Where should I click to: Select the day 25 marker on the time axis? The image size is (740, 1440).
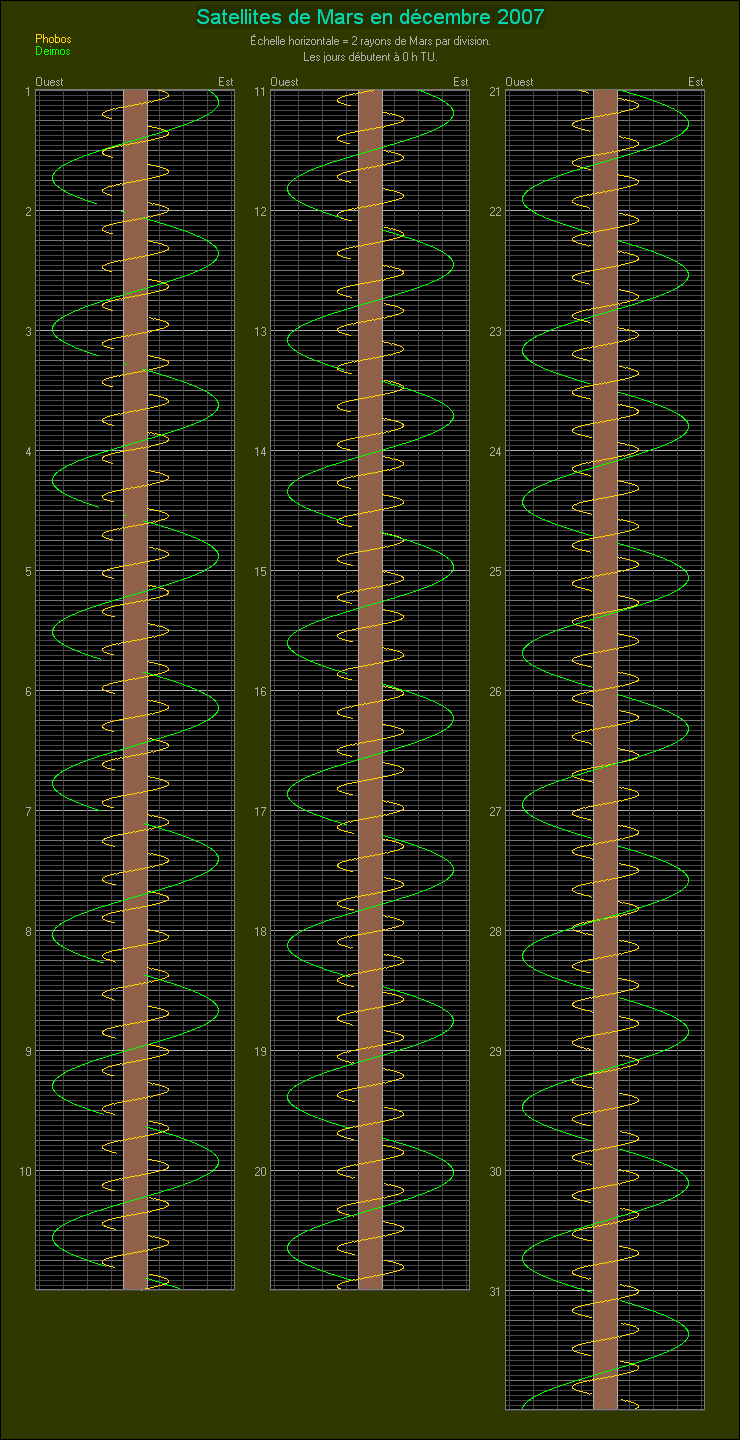coord(494,571)
